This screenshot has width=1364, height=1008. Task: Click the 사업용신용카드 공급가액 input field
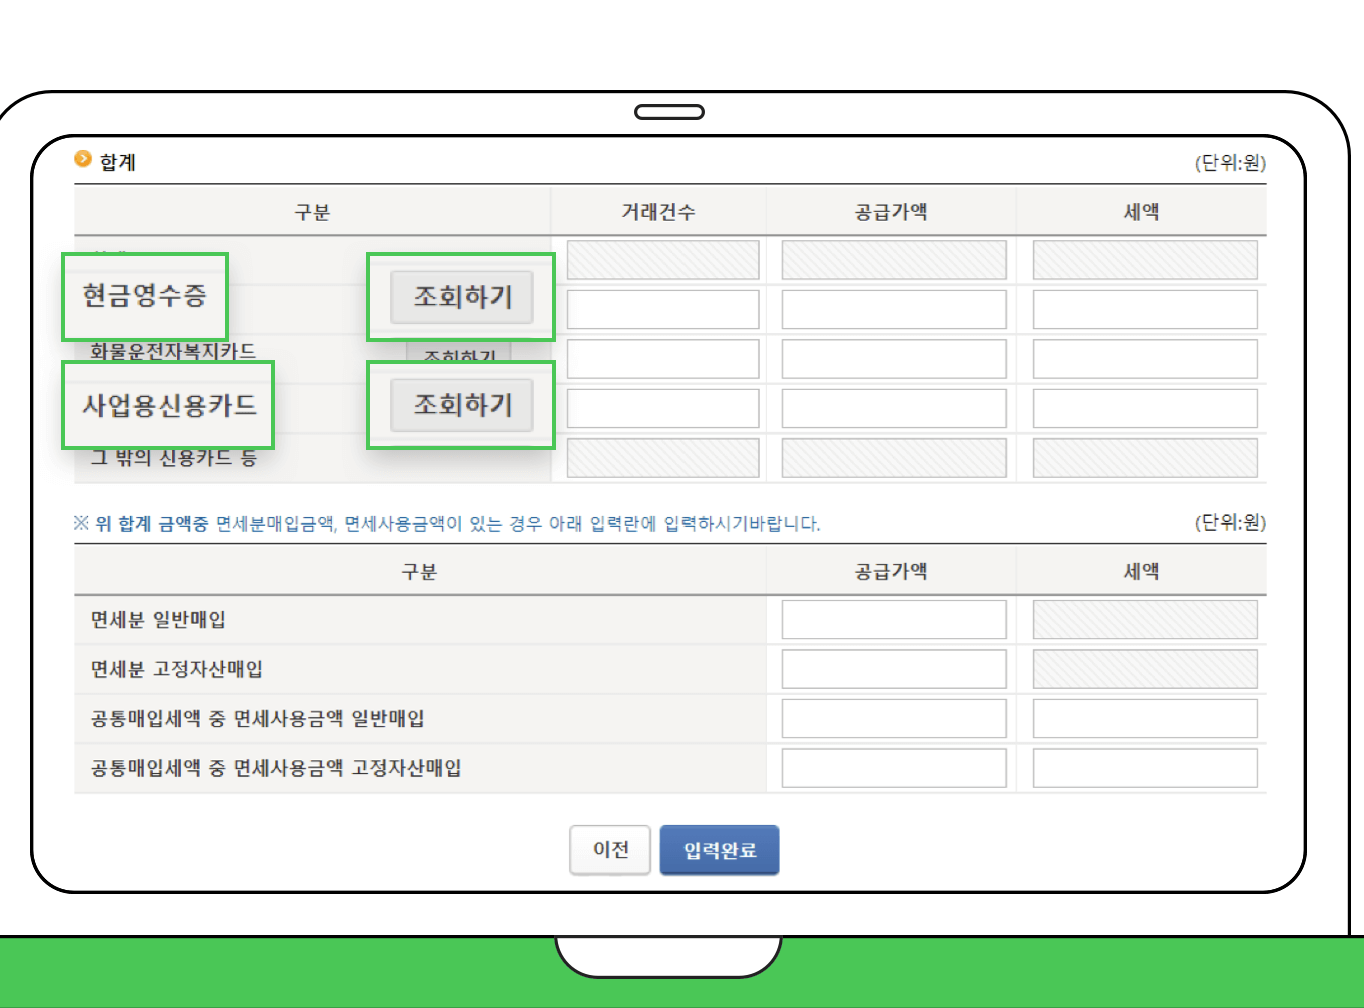(x=893, y=407)
